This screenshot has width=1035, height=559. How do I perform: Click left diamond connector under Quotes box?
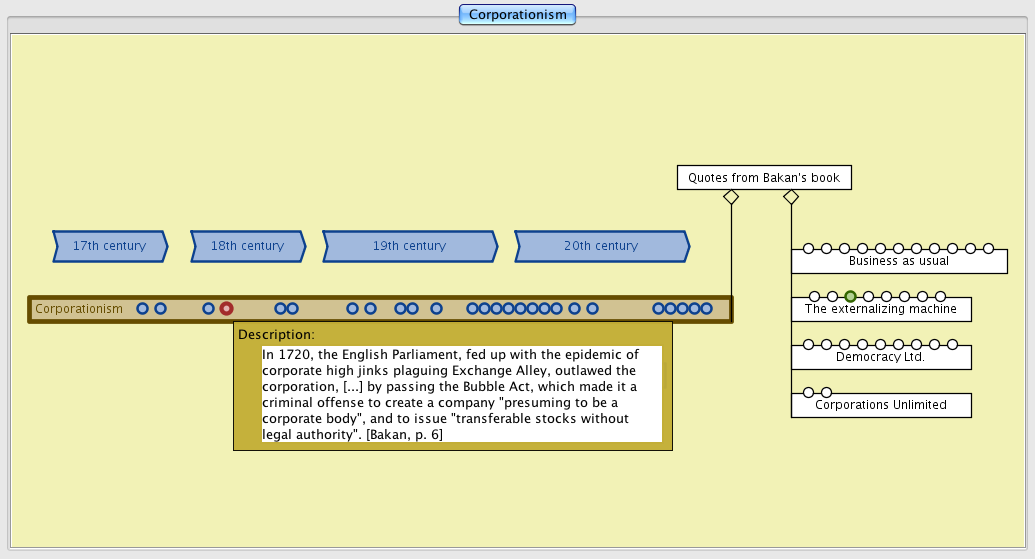pos(731,197)
